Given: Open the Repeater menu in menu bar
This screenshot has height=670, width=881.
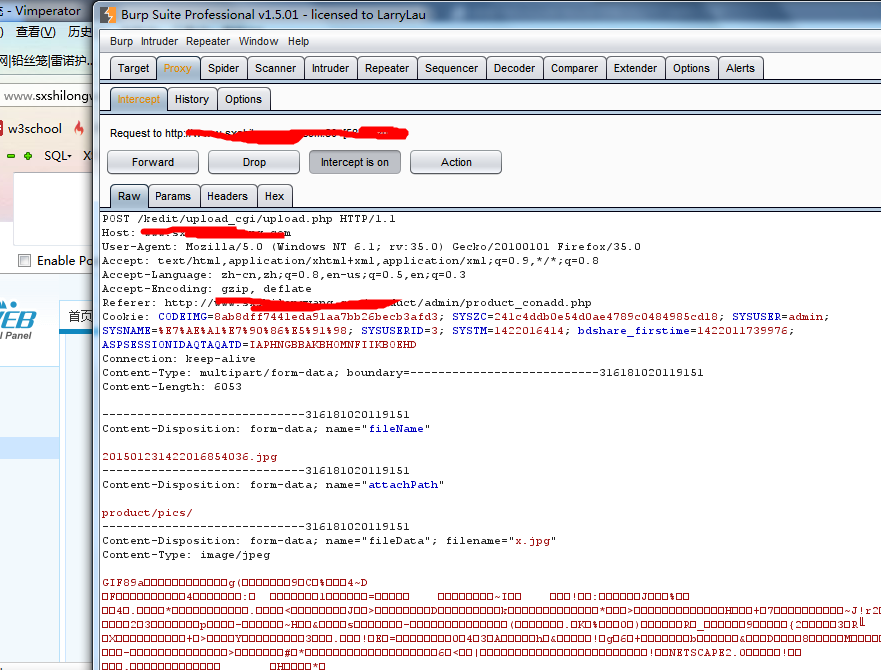Looking at the screenshot, I should coord(208,41).
